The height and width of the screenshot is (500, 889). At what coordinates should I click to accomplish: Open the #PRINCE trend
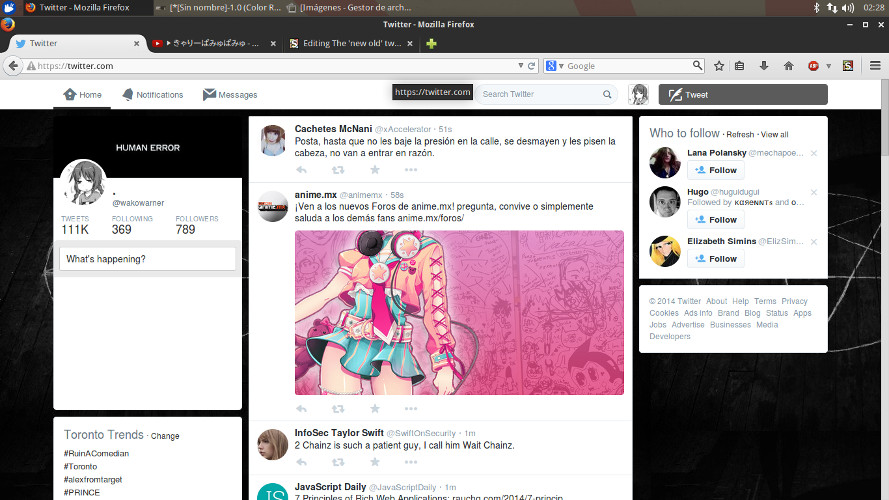[82, 493]
